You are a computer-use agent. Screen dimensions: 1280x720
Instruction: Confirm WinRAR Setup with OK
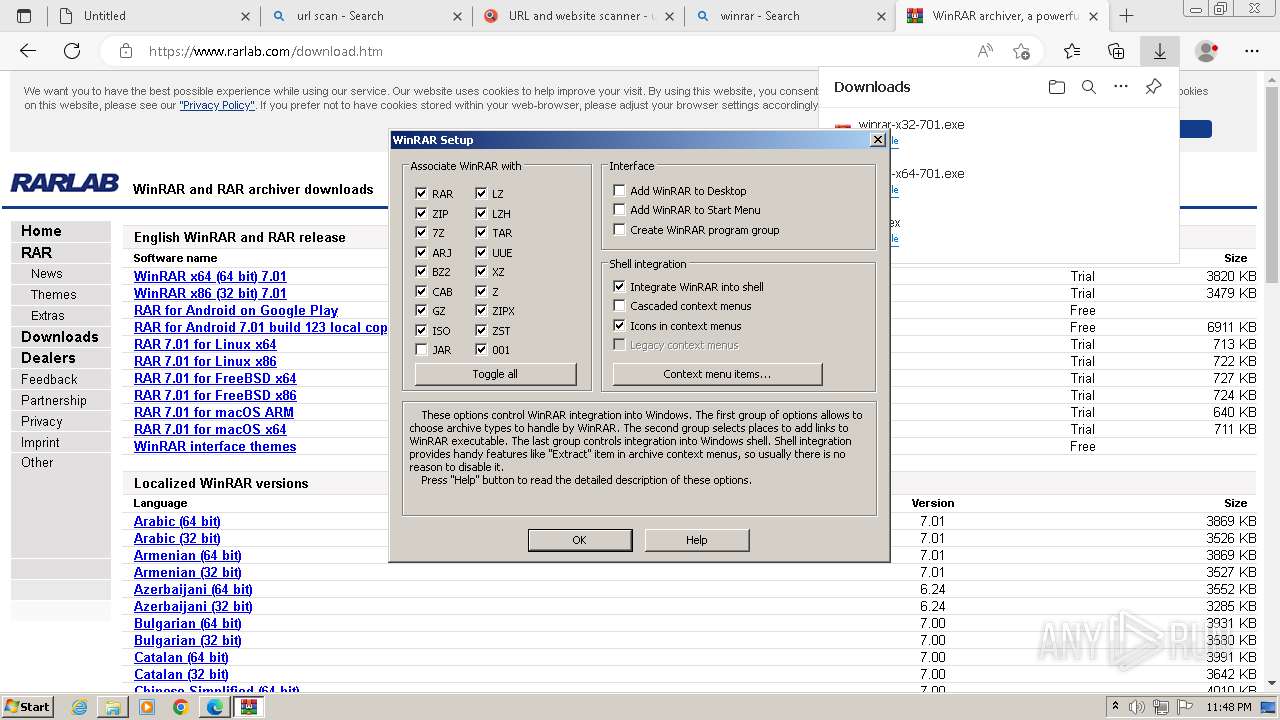tap(579, 540)
